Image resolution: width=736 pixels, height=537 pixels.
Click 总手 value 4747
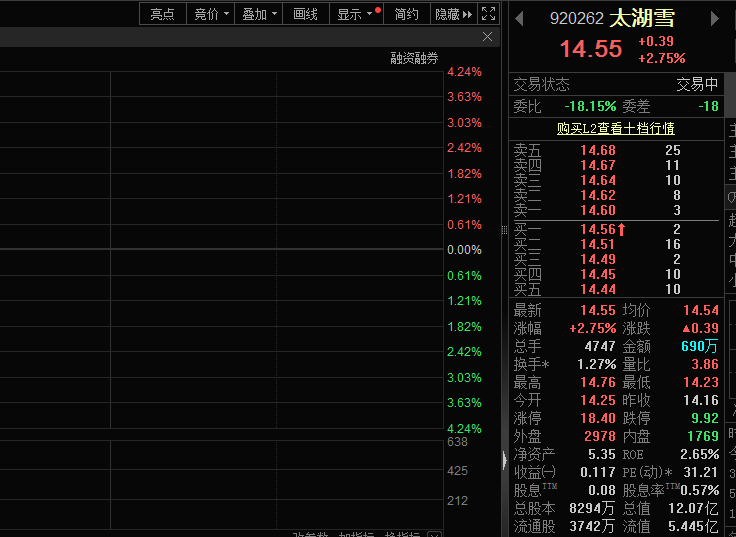click(600, 346)
